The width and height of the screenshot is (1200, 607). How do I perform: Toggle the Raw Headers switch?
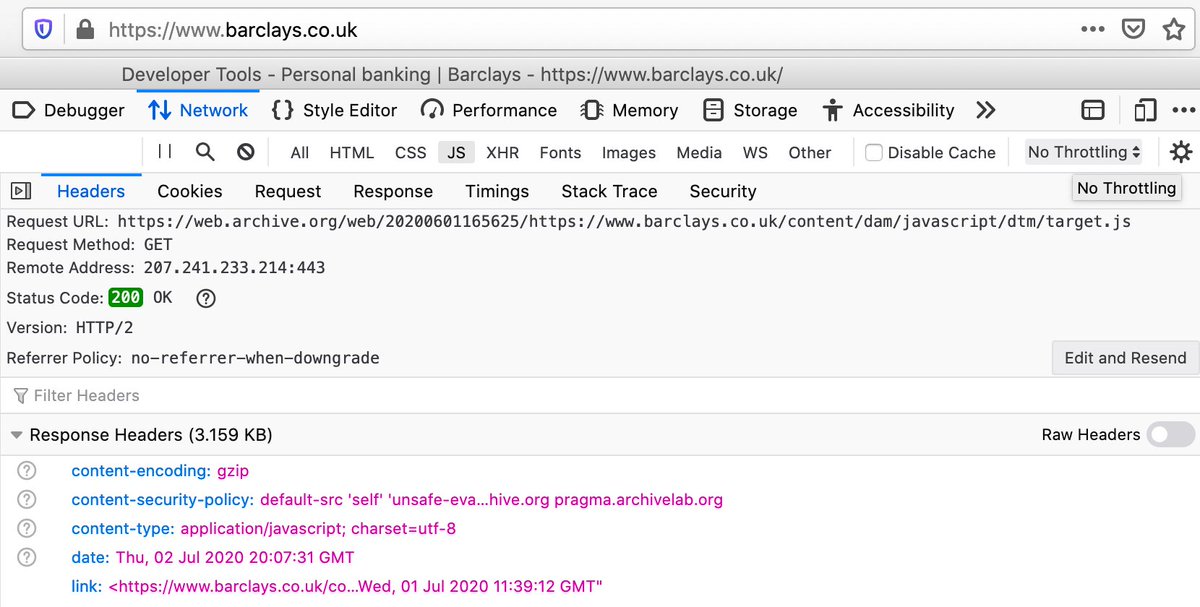[1170, 434]
